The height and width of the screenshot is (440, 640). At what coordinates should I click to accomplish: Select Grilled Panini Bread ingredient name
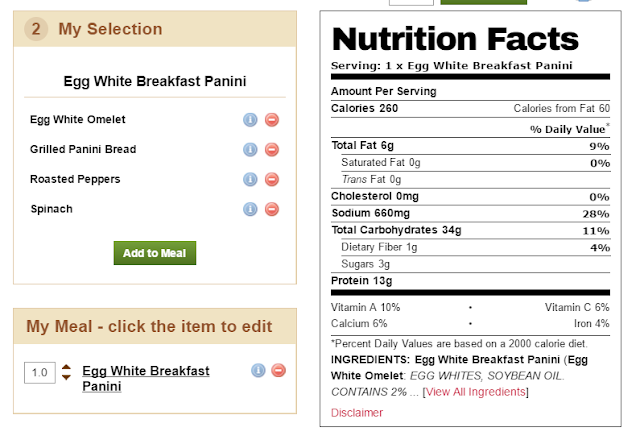pos(83,150)
